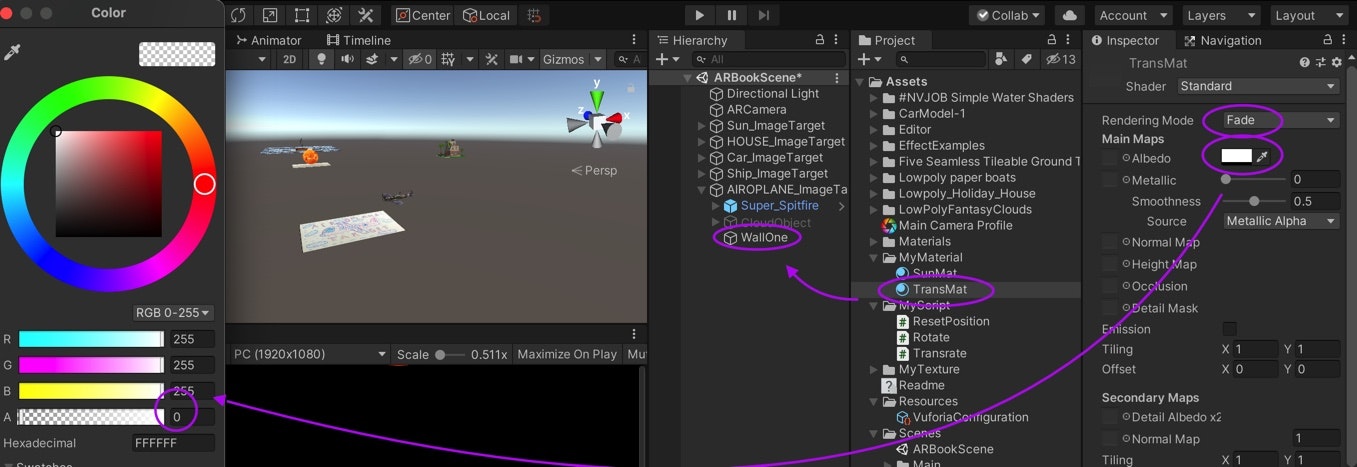Open the Collab dropdown
This screenshot has height=467, width=1357.
click(1006, 15)
